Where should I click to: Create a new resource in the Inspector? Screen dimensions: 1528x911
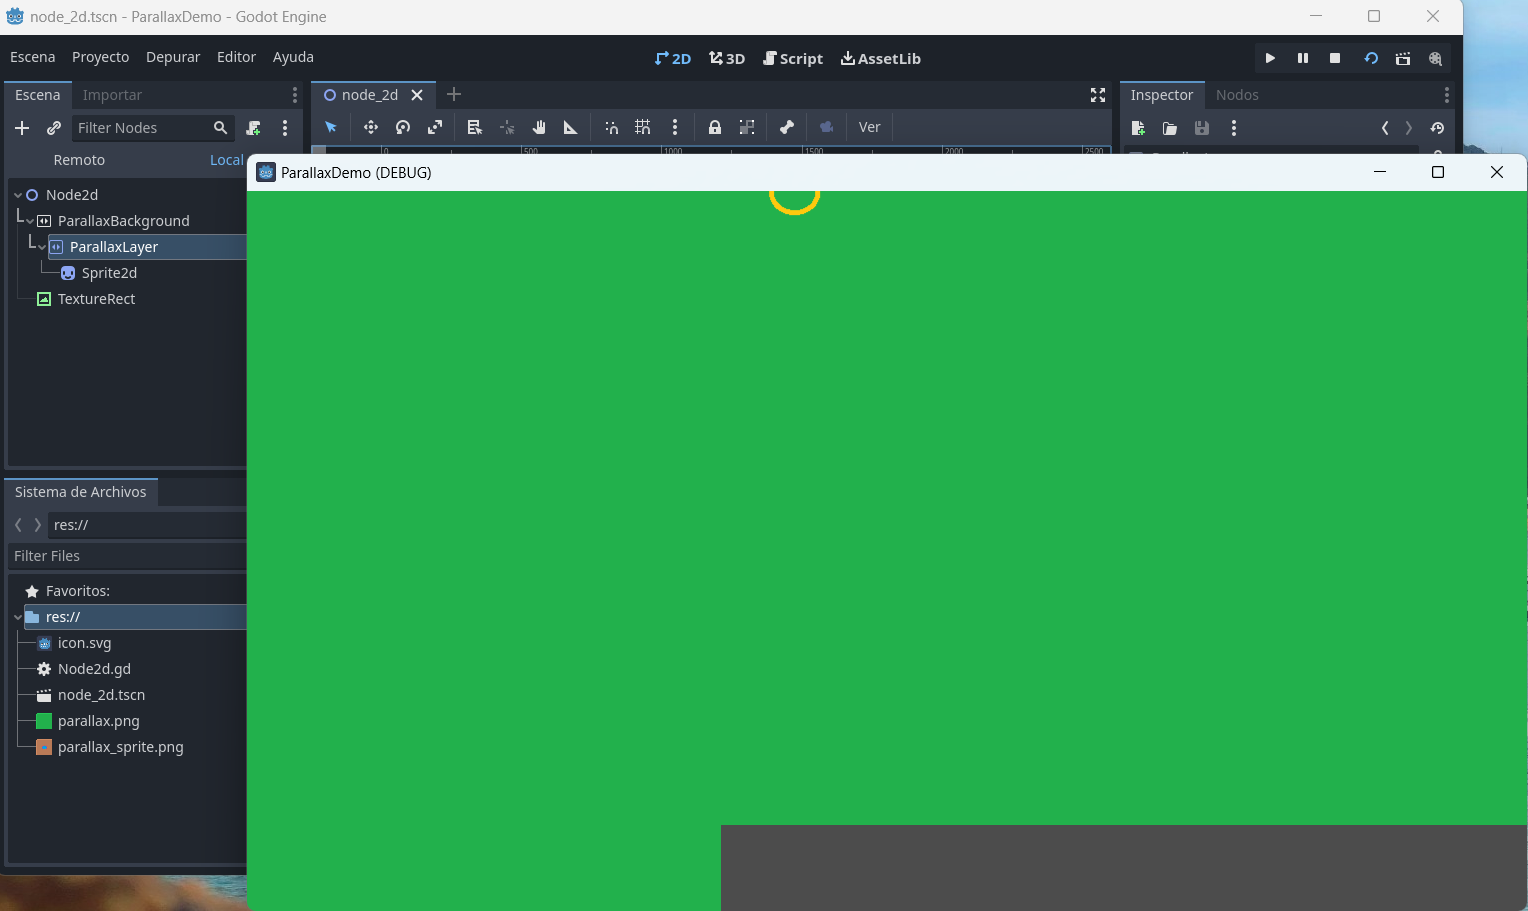(x=1138, y=128)
